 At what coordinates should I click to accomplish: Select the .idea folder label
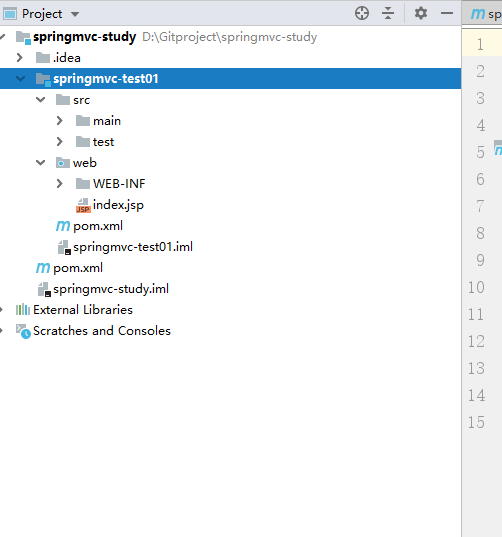tap(67, 58)
